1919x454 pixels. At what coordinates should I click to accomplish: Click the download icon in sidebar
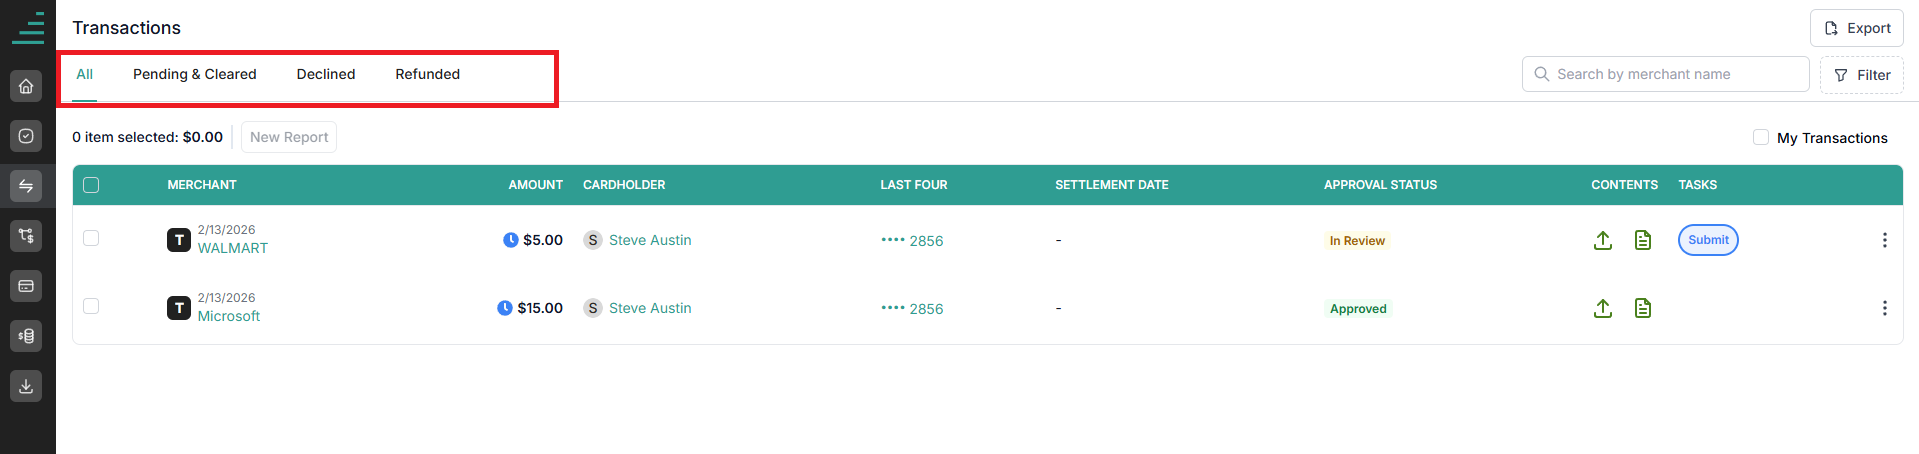coord(26,386)
